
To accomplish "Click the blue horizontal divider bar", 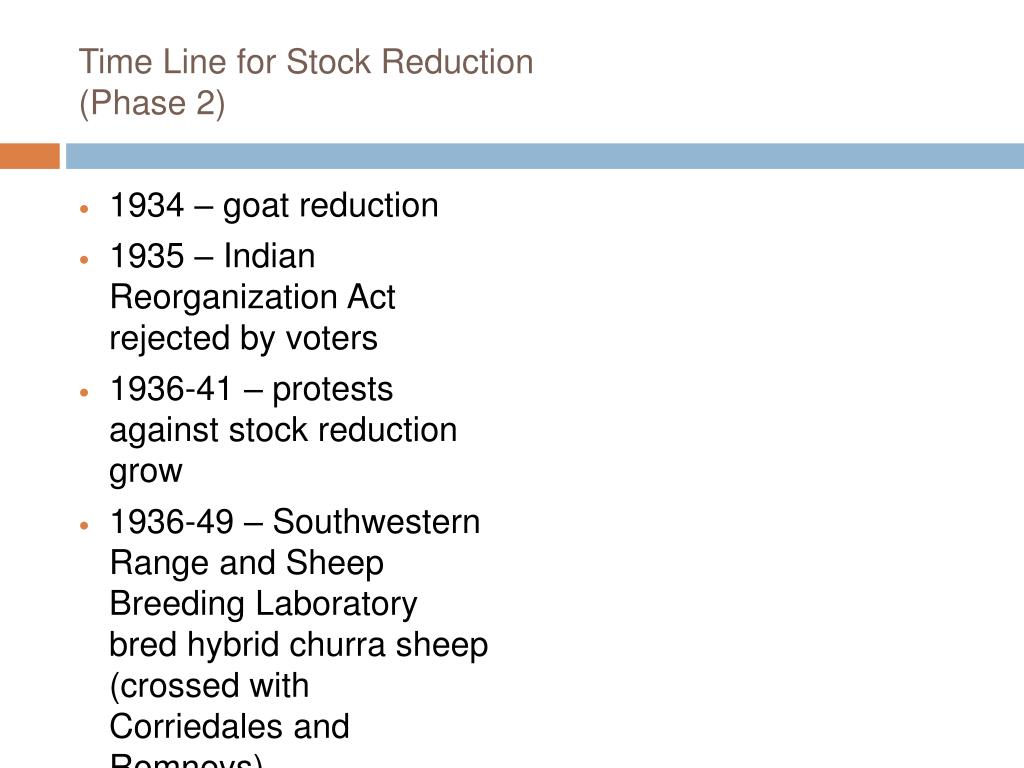I will [545, 156].
